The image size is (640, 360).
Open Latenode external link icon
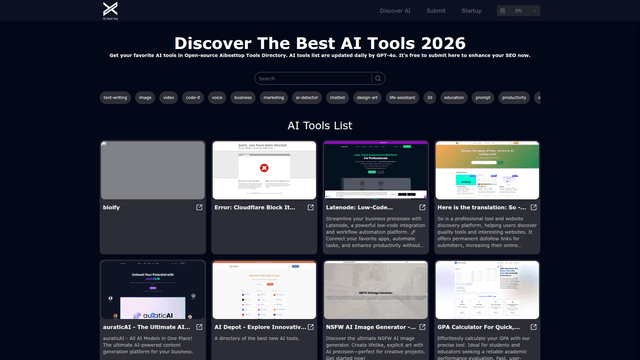point(422,207)
